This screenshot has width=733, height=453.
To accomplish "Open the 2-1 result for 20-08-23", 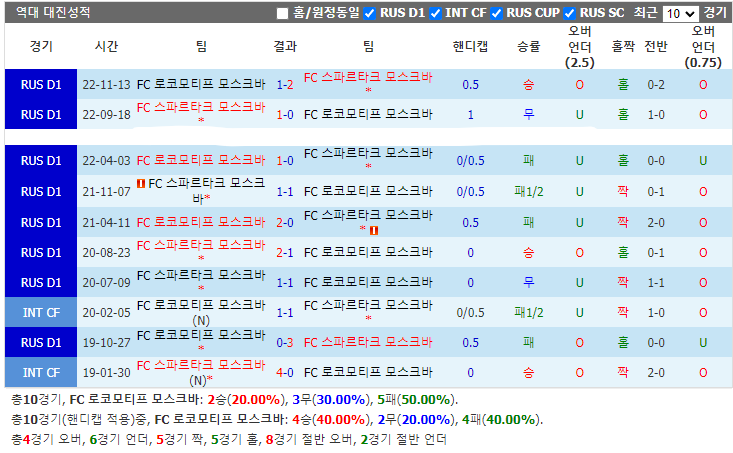I will coord(285,253).
